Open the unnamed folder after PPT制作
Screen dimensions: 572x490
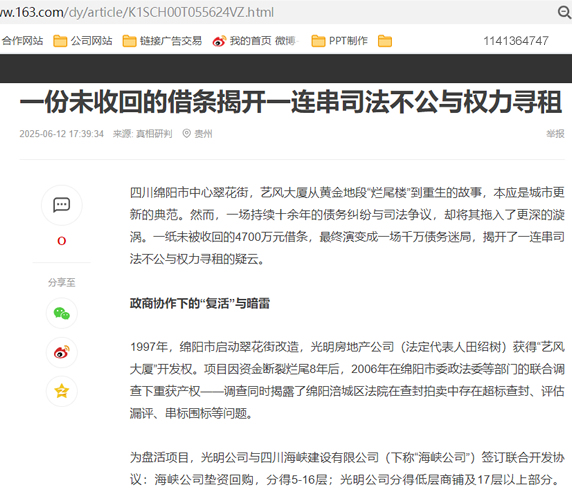[385, 41]
